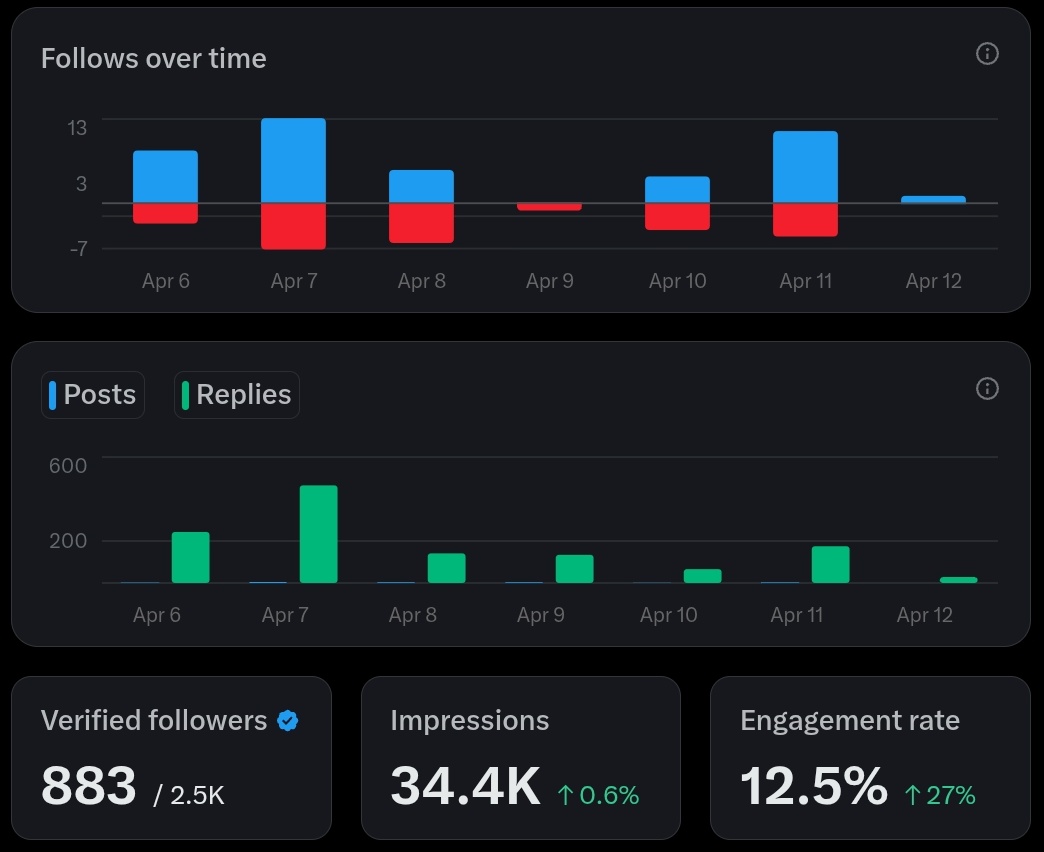This screenshot has height=852, width=1044.
Task: Click the Follows over time chart title
Action: (153, 58)
